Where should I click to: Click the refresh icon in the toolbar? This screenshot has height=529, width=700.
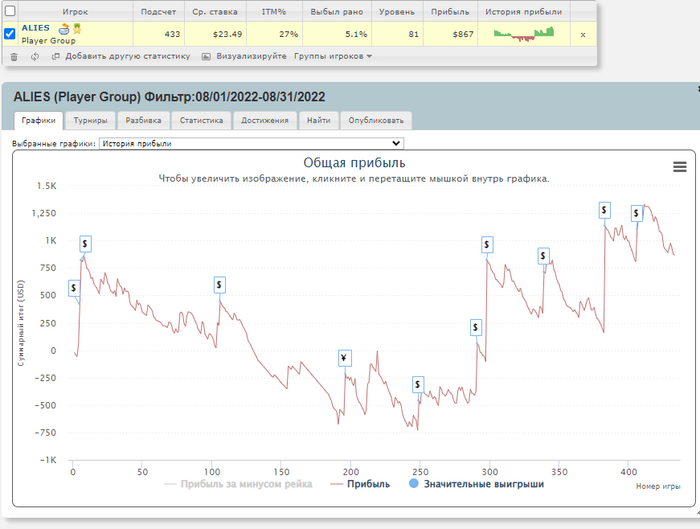(x=35, y=57)
